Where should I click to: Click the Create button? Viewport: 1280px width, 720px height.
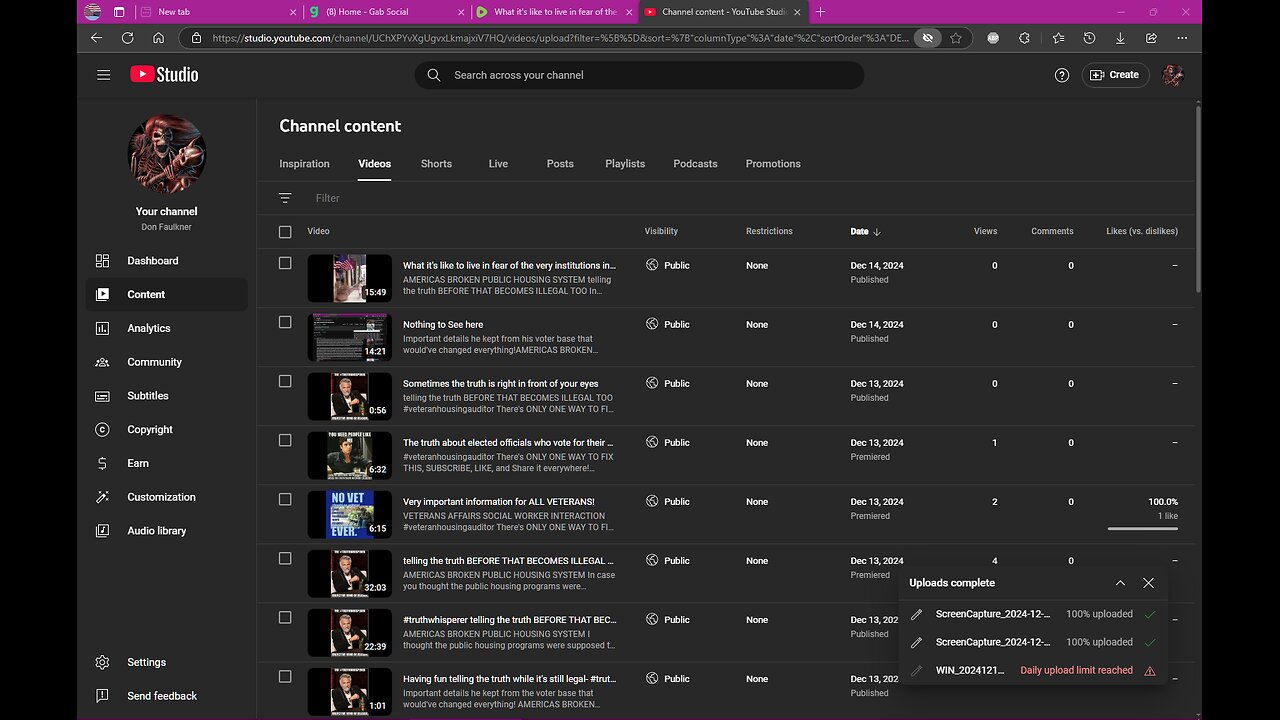1115,75
